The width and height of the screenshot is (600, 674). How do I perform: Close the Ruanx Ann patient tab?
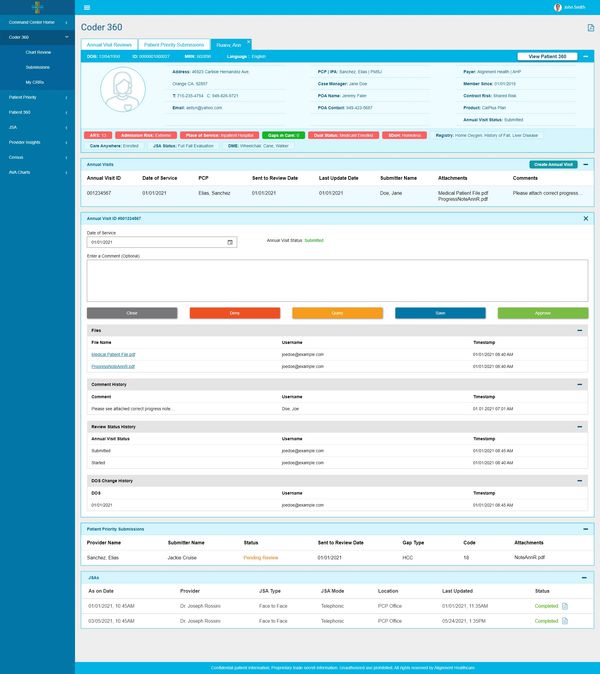click(248, 42)
